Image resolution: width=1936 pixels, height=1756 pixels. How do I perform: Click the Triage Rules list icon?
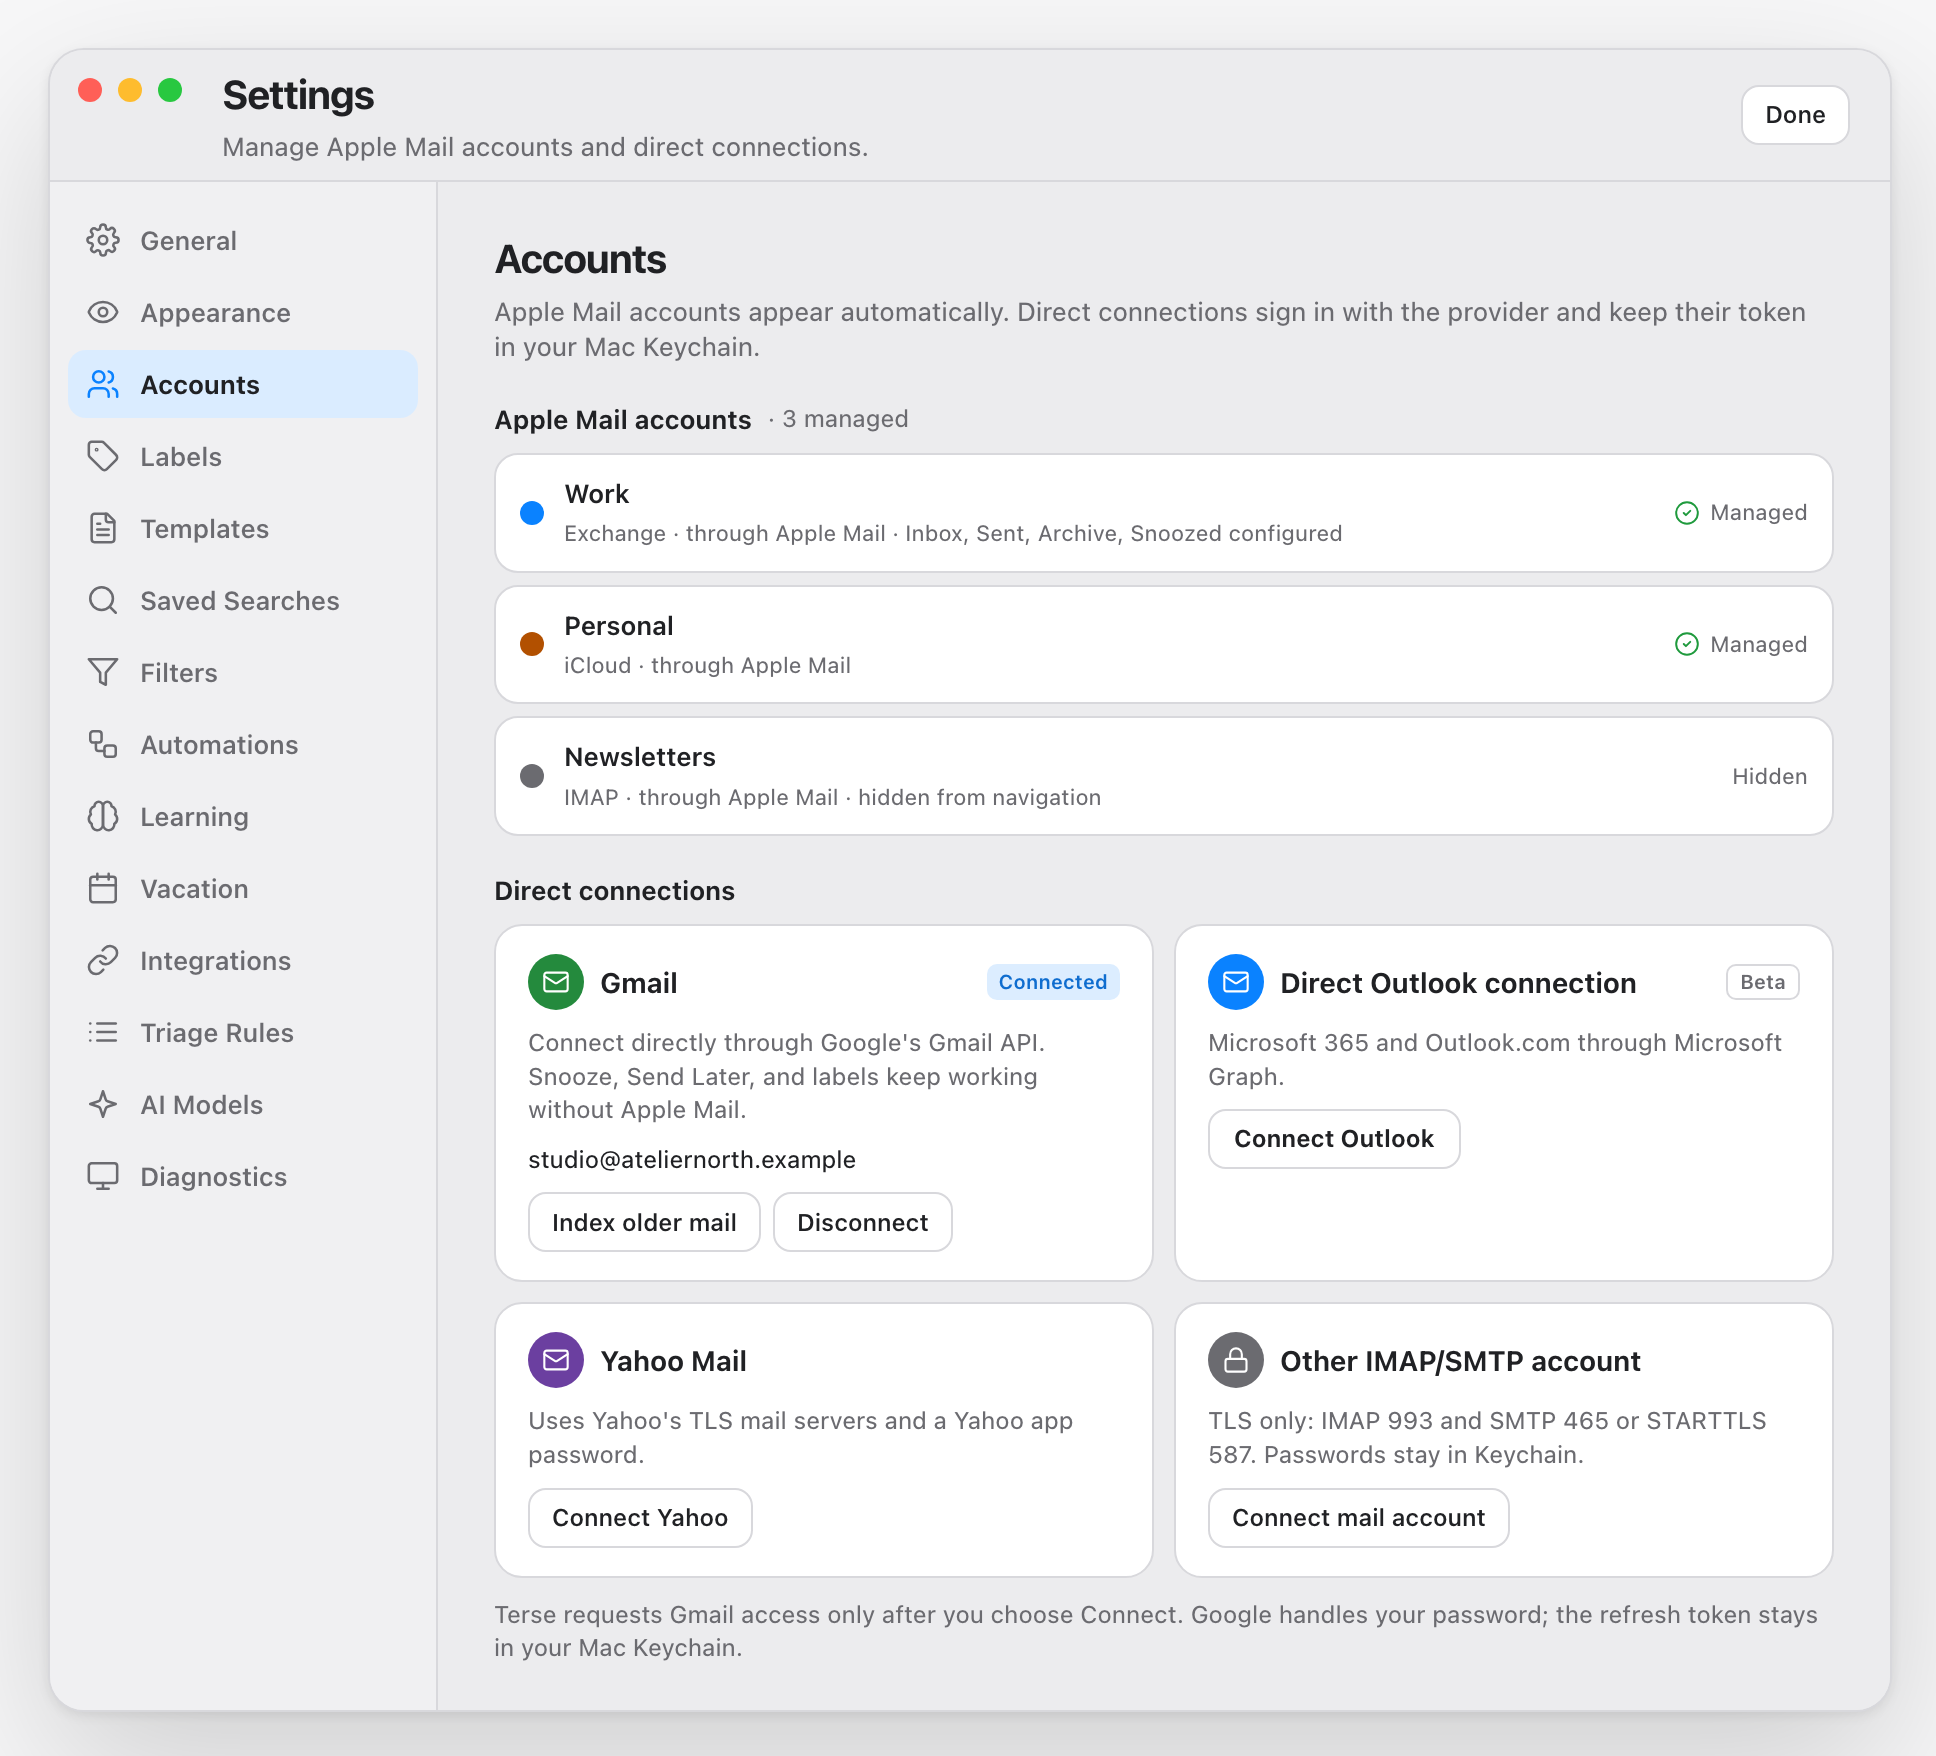point(103,1033)
